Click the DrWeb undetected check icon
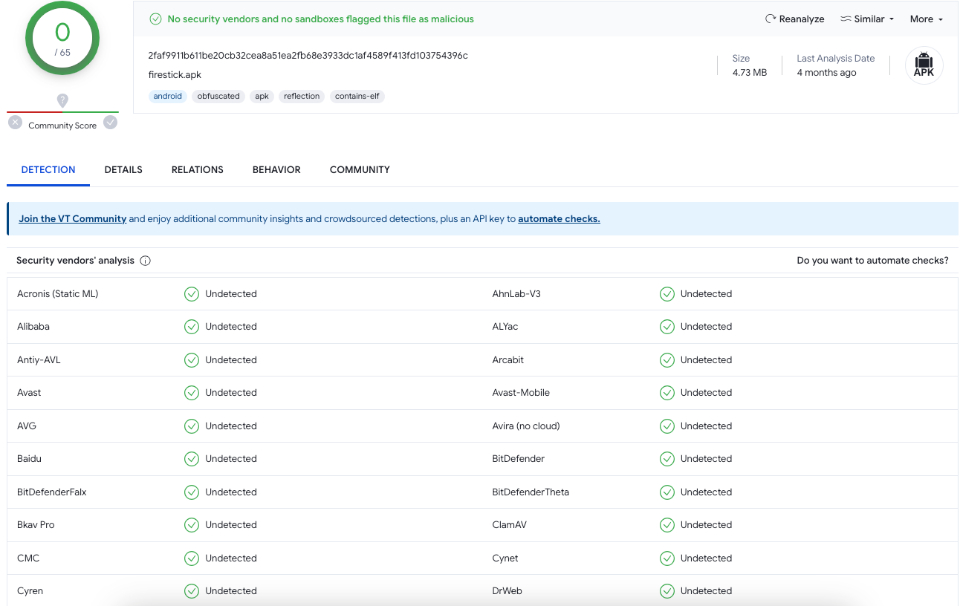 (667, 591)
